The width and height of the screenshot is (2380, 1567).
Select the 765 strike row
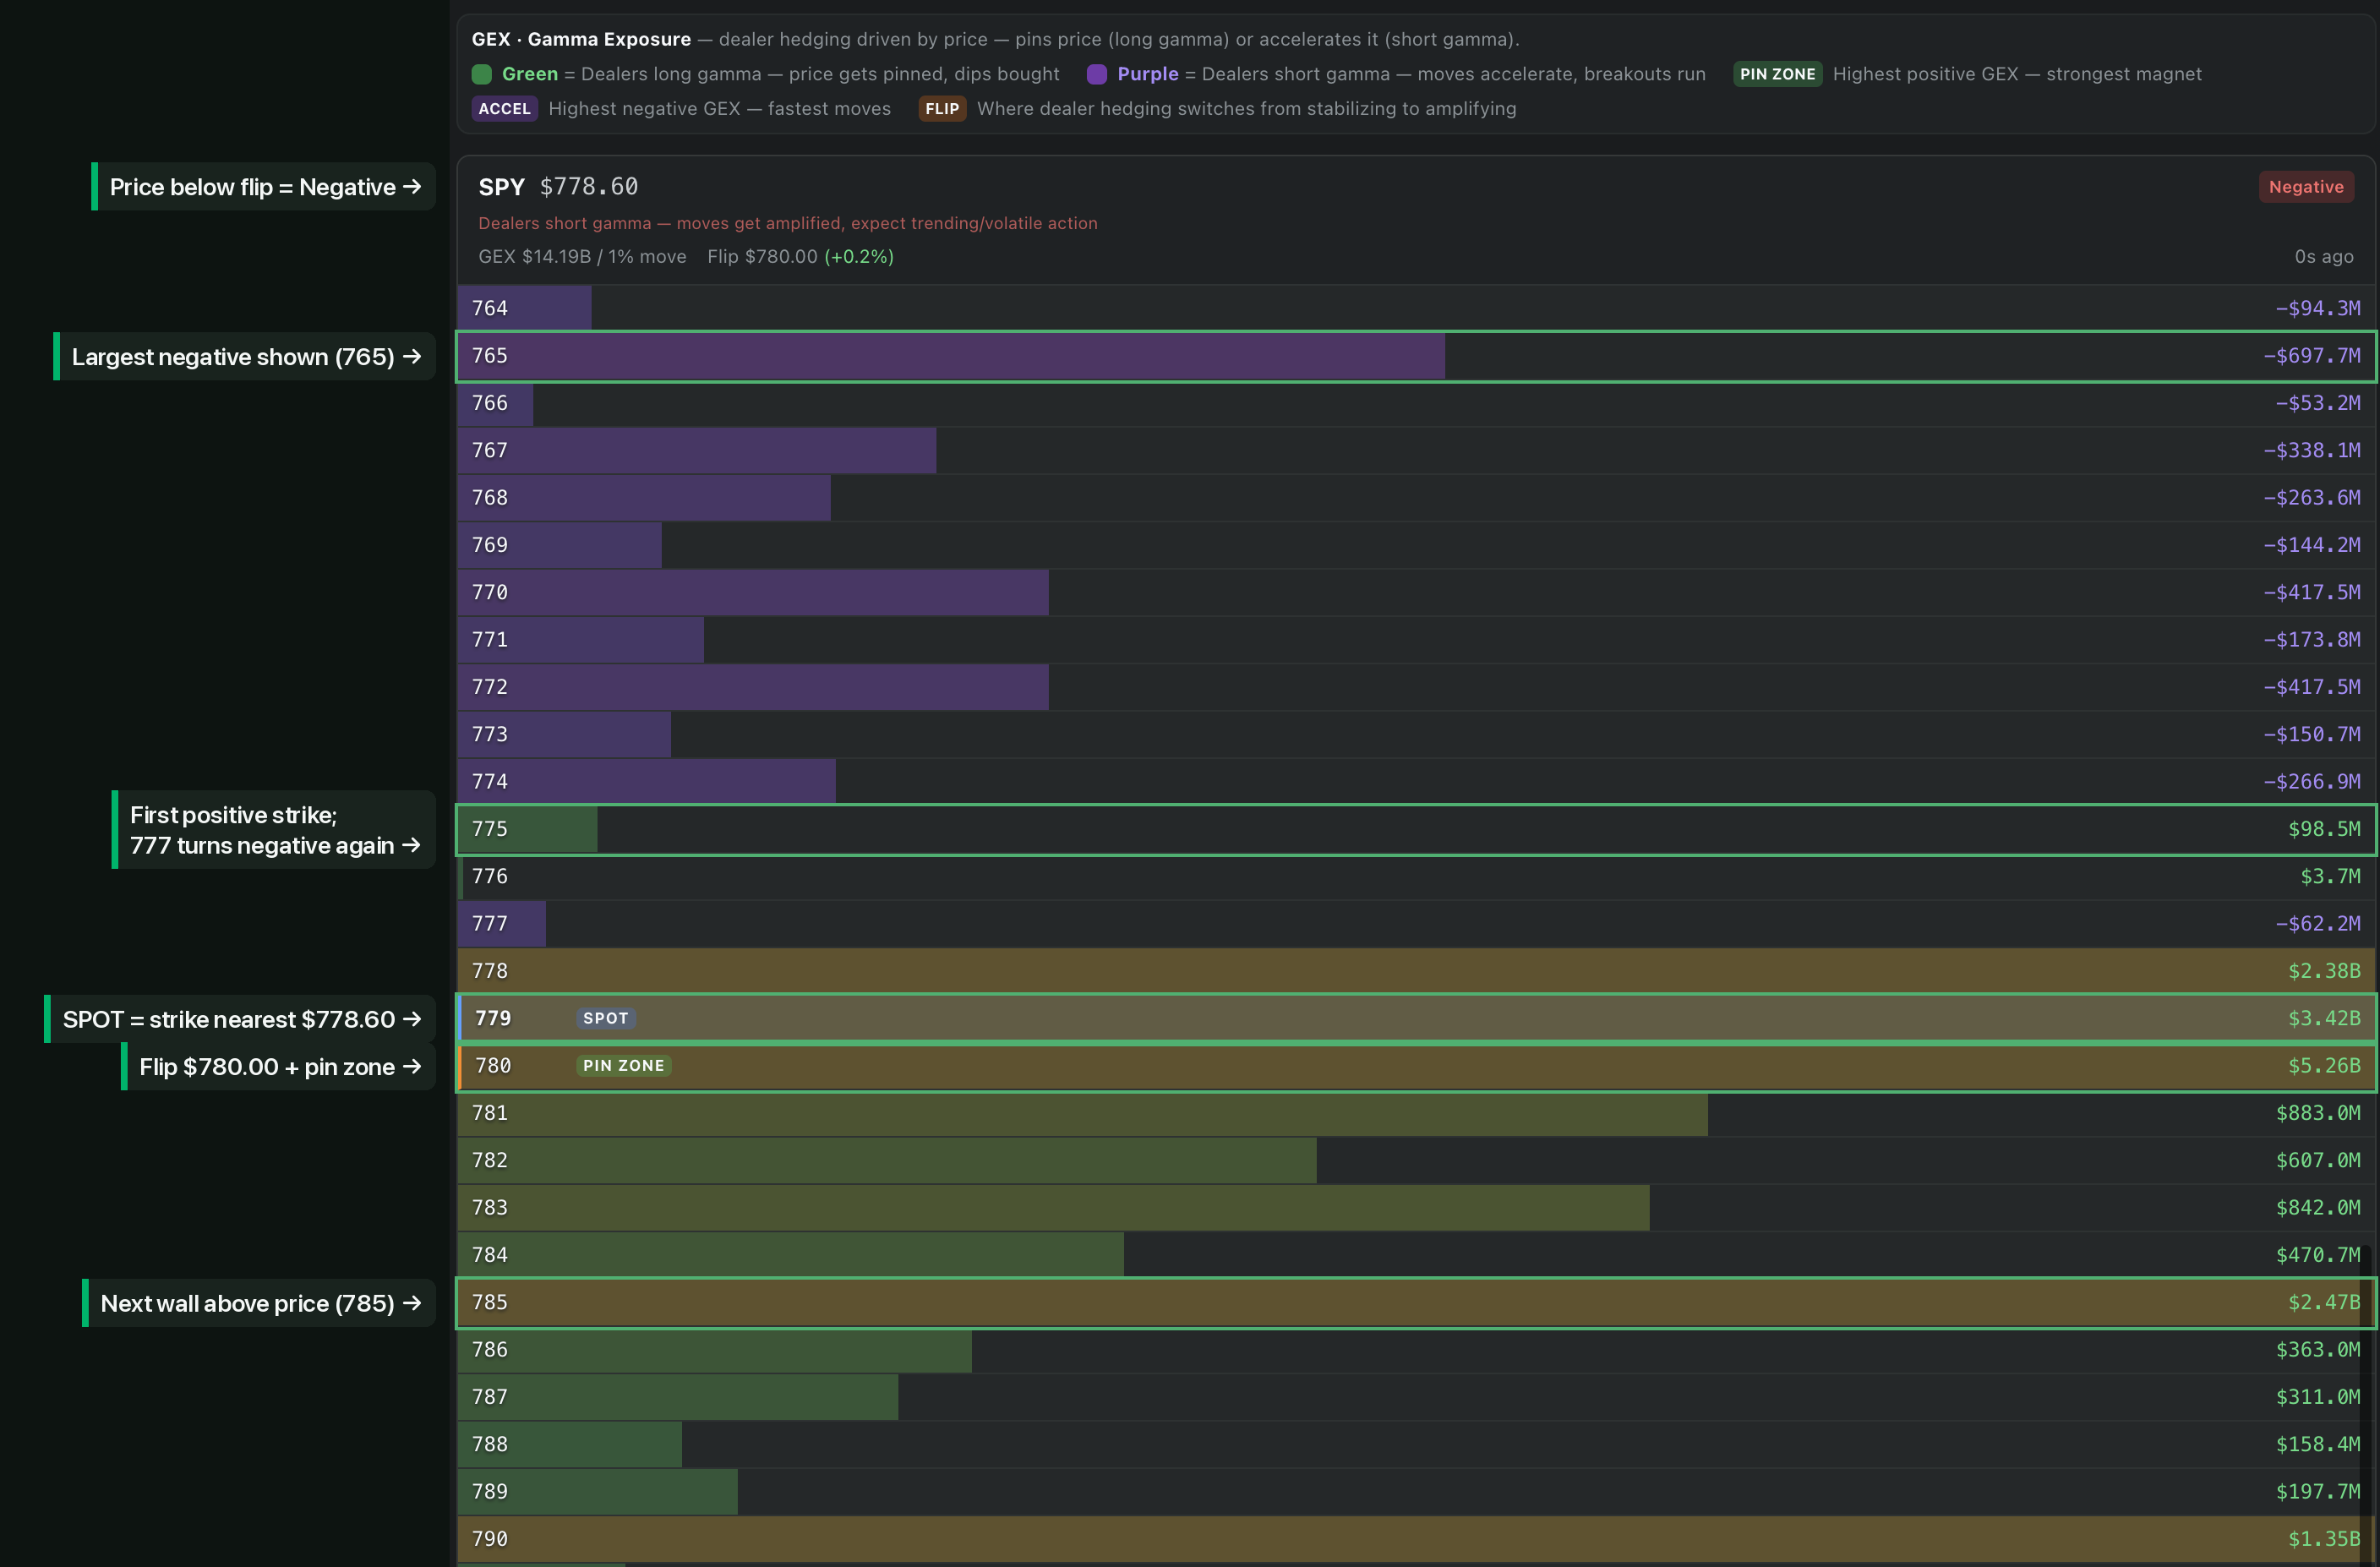1416,356
